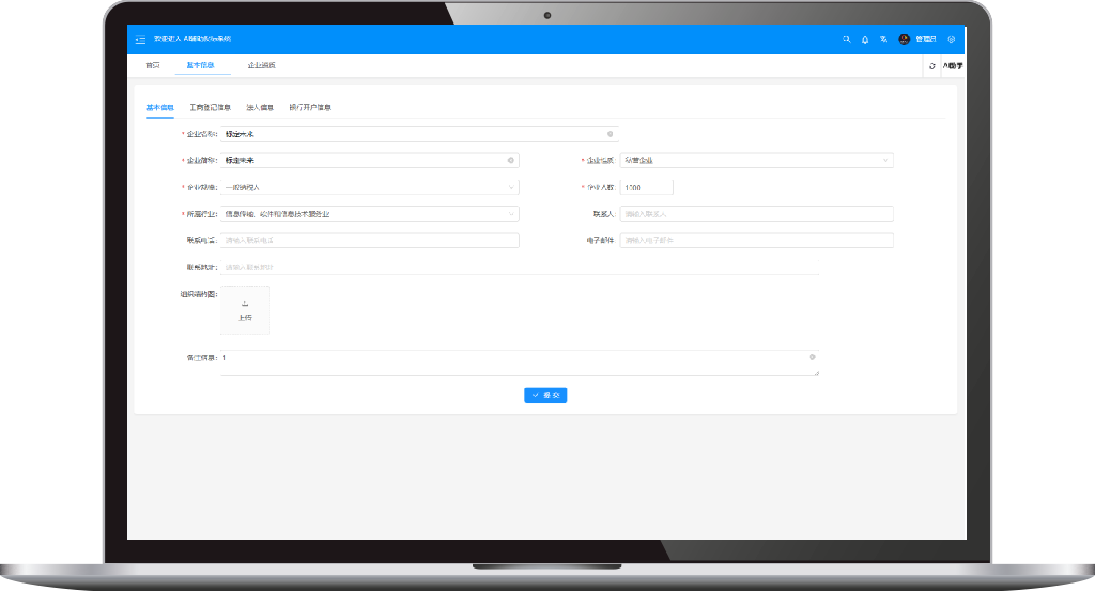Open the notification bell
This screenshot has height=592, width=1095.
(865, 40)
